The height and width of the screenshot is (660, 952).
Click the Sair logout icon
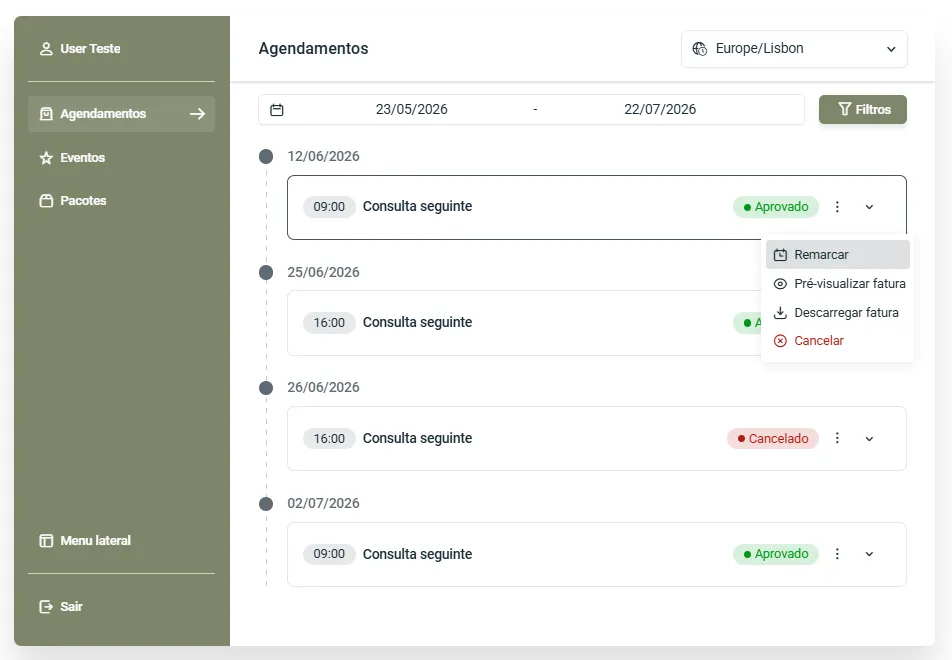point(46,607)
